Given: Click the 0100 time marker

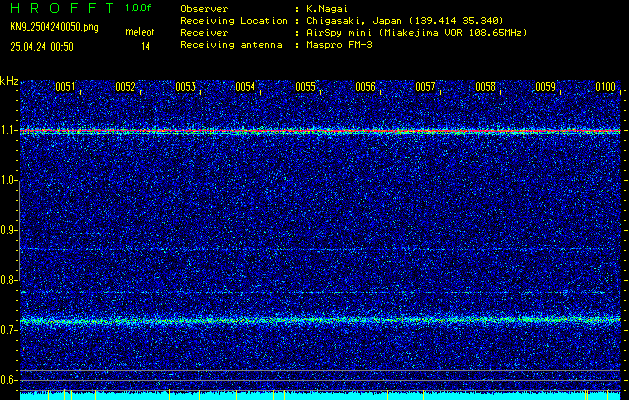Looking at the screenshot, I should click(605, 87).
